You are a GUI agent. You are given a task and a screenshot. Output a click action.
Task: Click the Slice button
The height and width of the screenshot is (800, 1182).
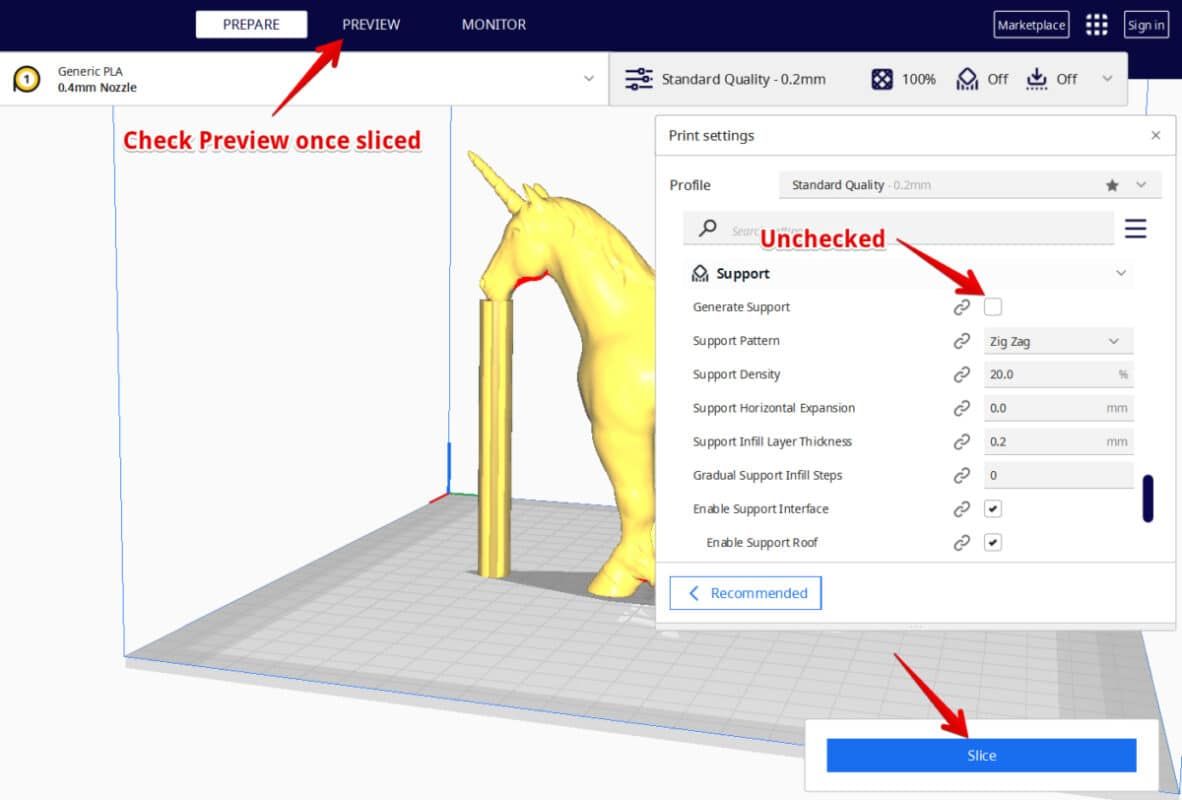[981, 755]
